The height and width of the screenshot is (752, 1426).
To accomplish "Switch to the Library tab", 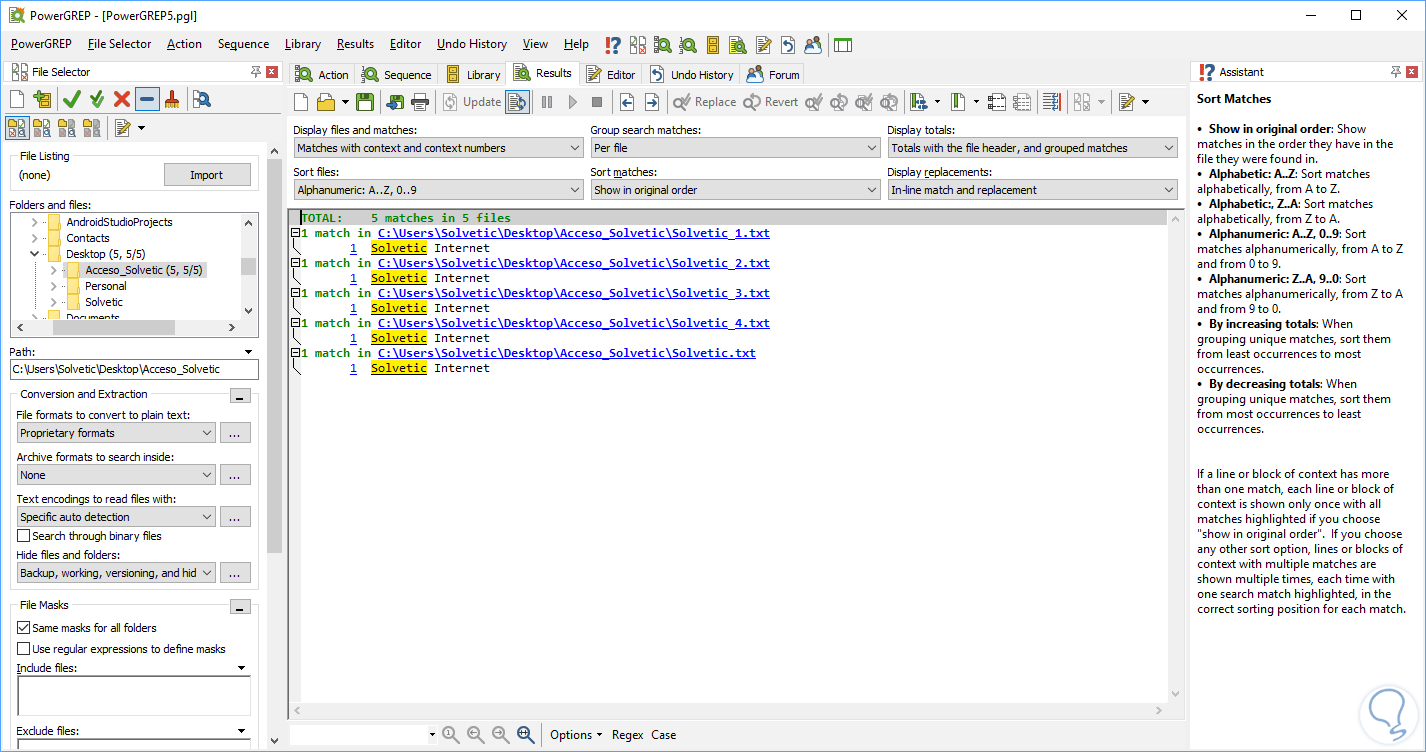I will coord(473,74).
